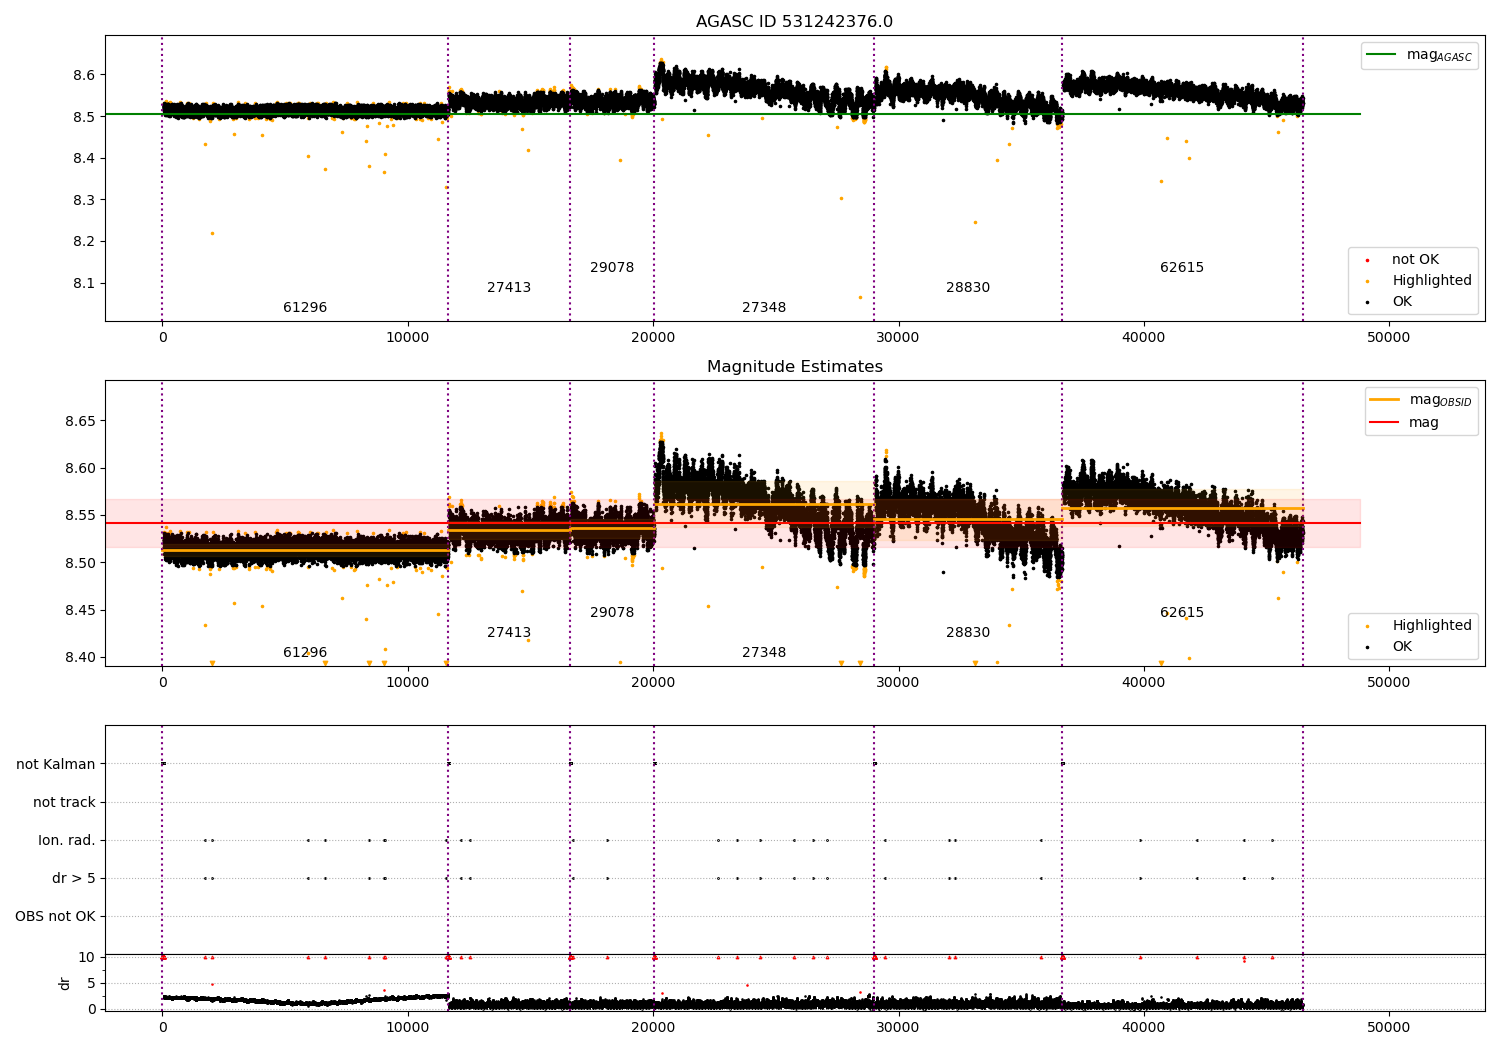Click y-tick 8.3 on top plot

(84, 201)
